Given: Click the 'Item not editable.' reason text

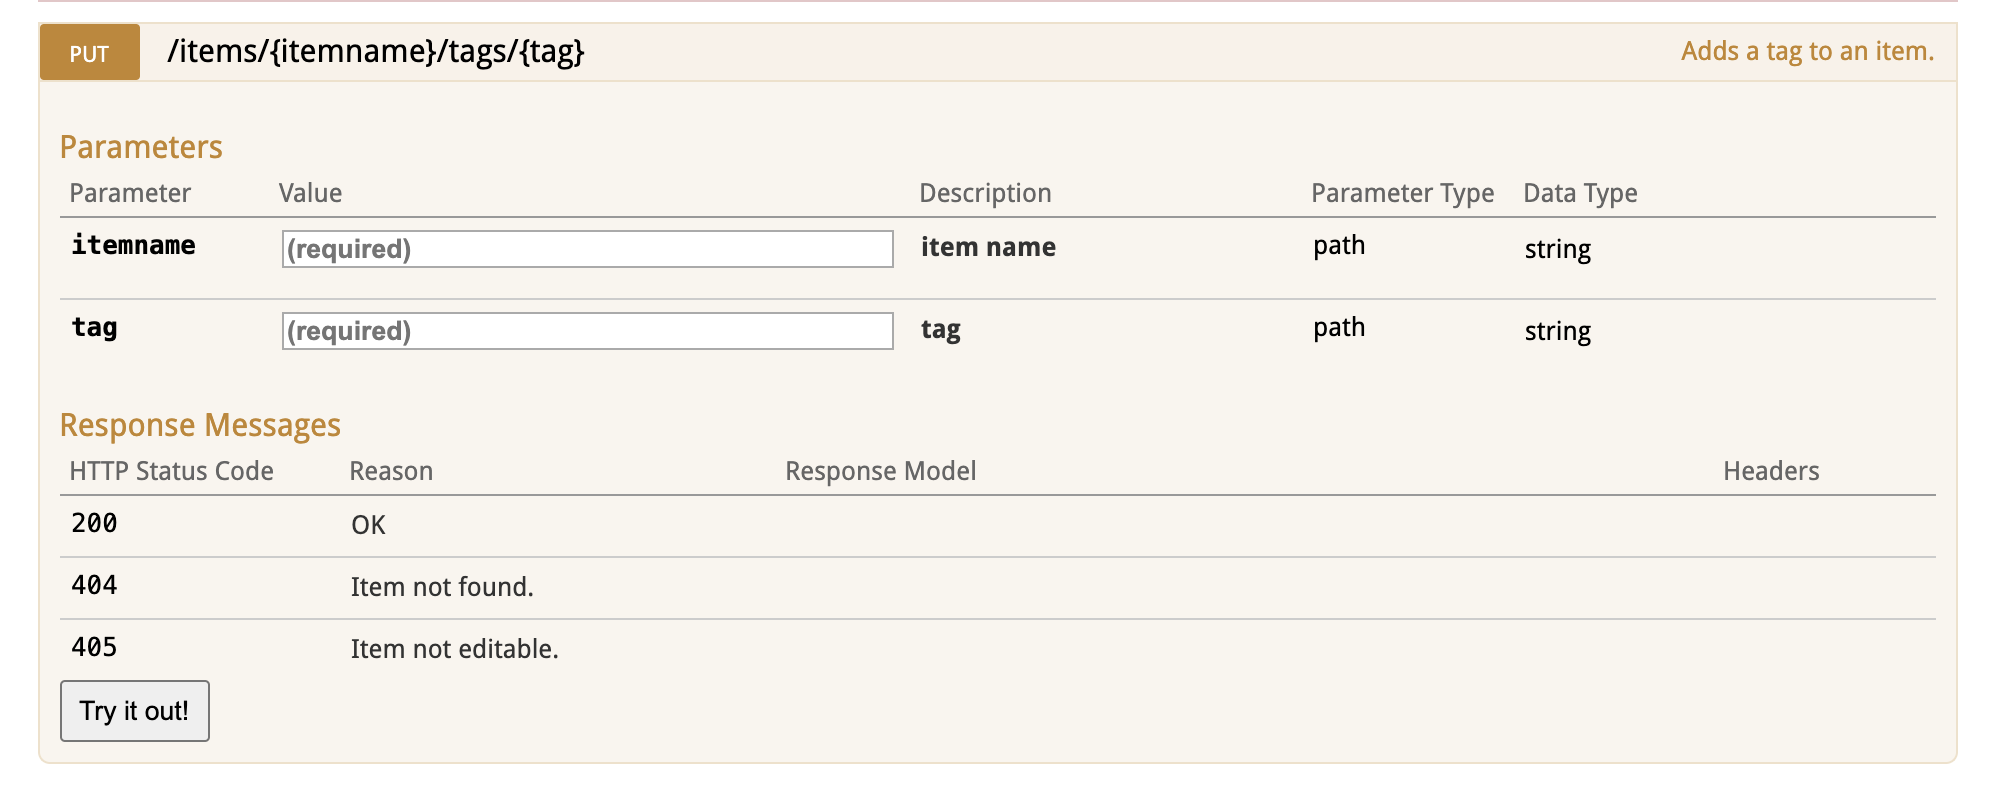Looking at the screenshot, I should click(454, 649).
